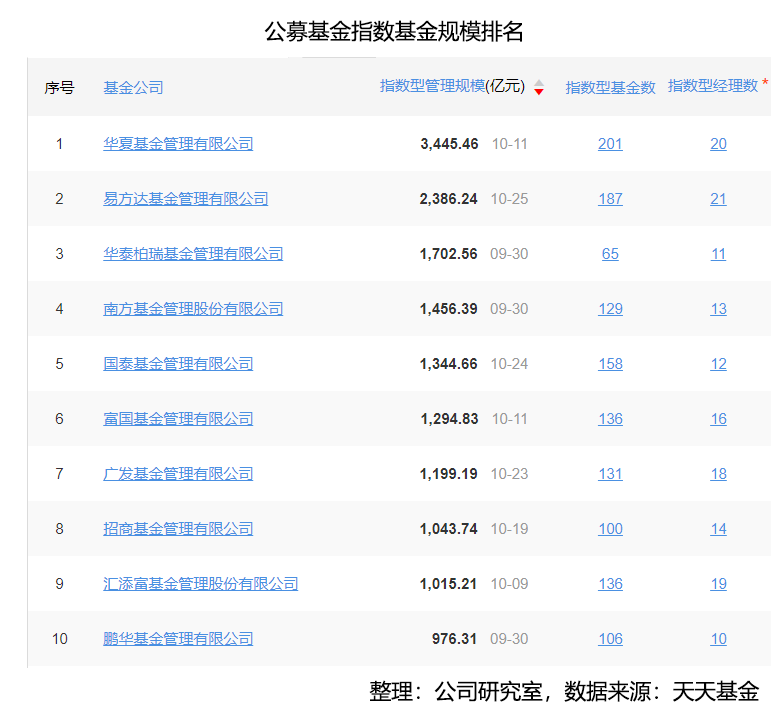Open 华夏基金管理有限公司 link

coord(178,144)
